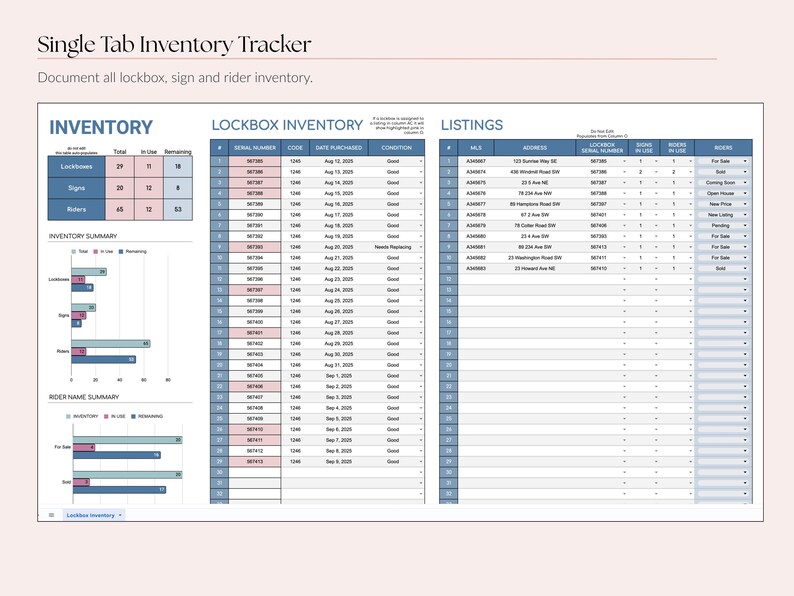
Task: Click the ADDRESS column header
Action: 535,148
